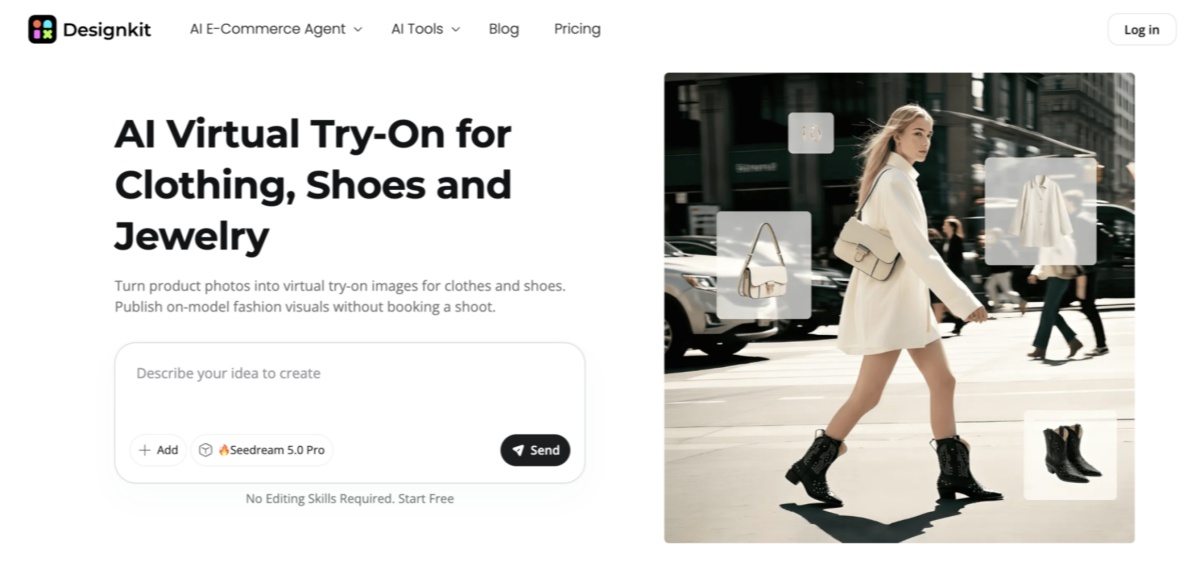
Task: Click the Send button
Action: coord(535,450)
